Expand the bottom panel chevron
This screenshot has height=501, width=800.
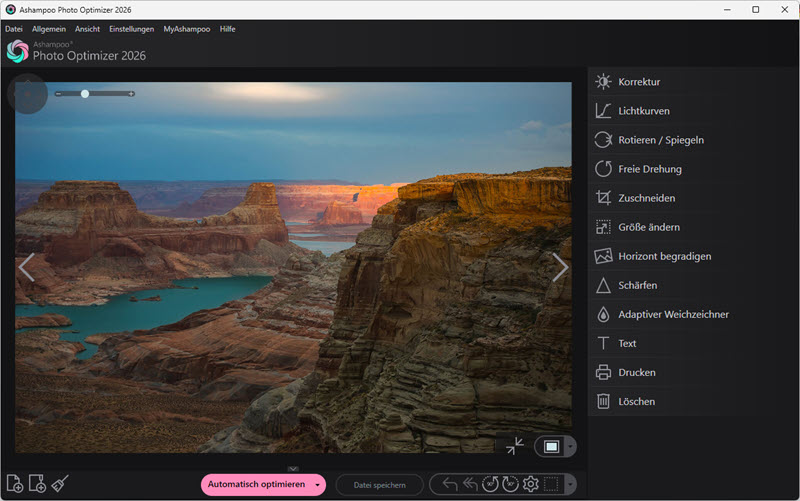click(293, 468)
